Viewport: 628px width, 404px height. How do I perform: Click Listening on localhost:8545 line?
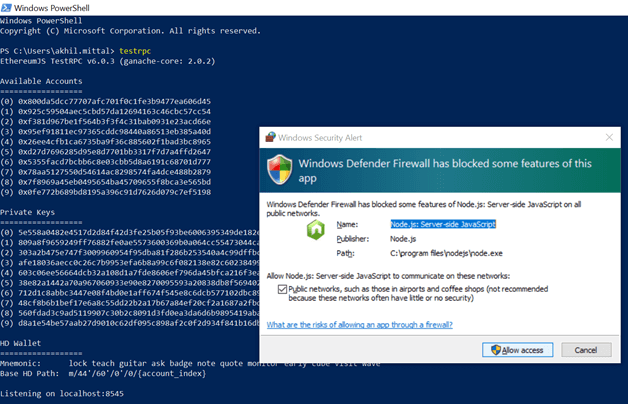click(62, 394)
